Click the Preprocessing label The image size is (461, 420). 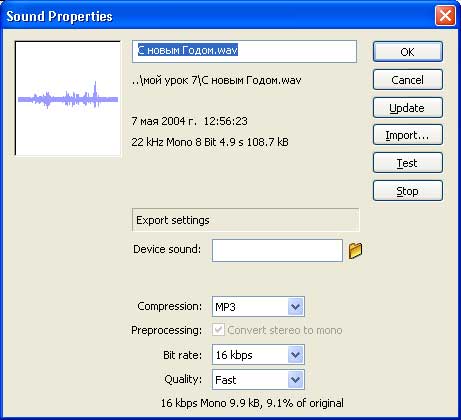click(x=167, y=330)
